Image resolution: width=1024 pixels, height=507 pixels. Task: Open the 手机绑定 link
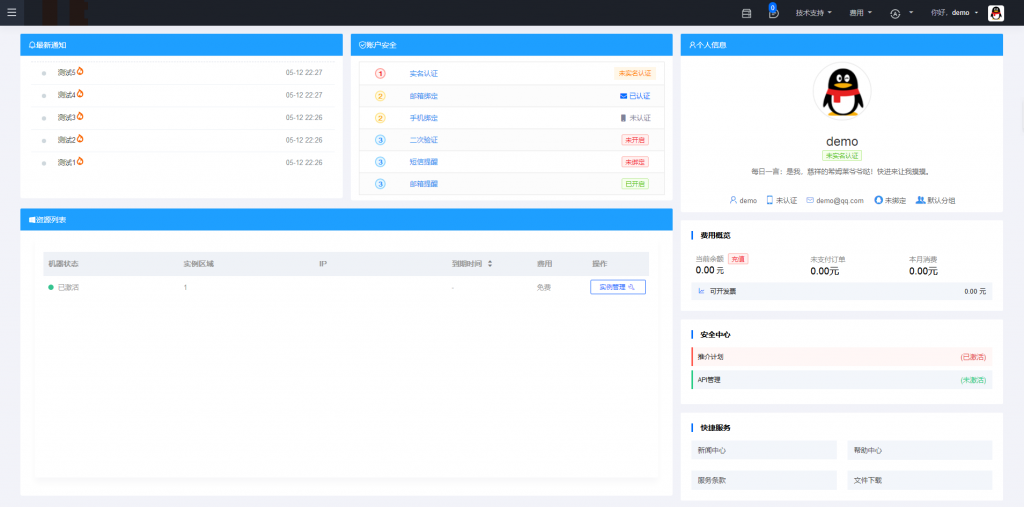pyautogui.click(x=423, y=118)
